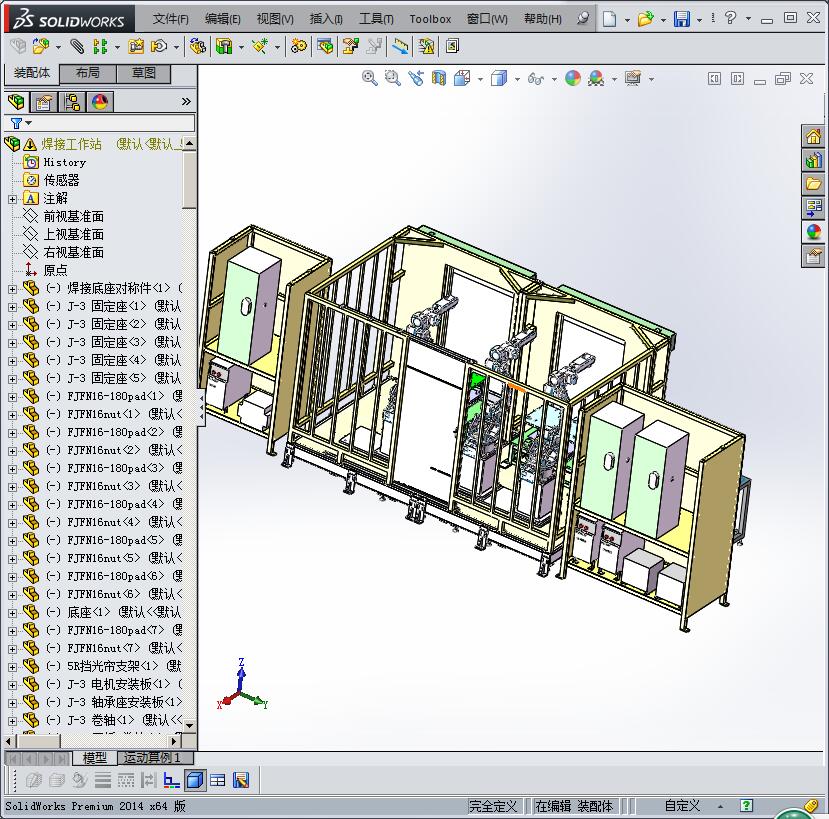829x819 pixels.
Task: Click the Display Style cube icon
Action: pos(499,79)
